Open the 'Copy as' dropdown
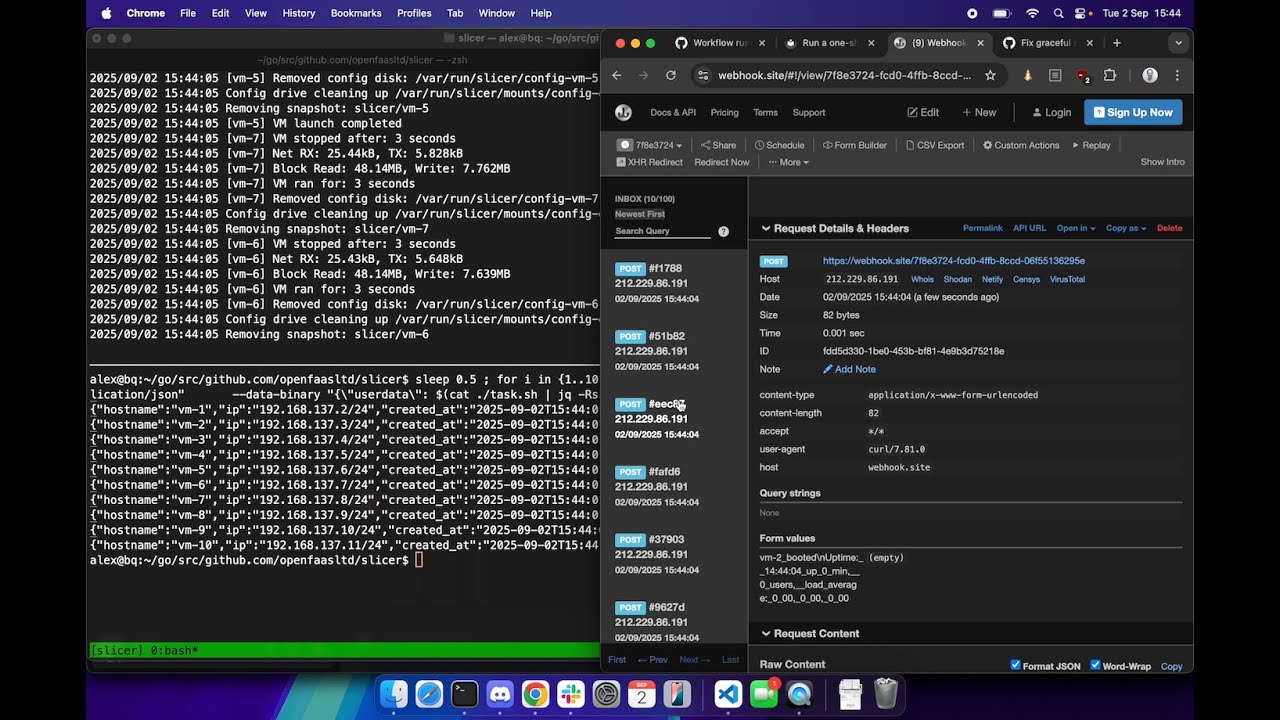Viewport: 1280px width, 720px height. 1126,228
